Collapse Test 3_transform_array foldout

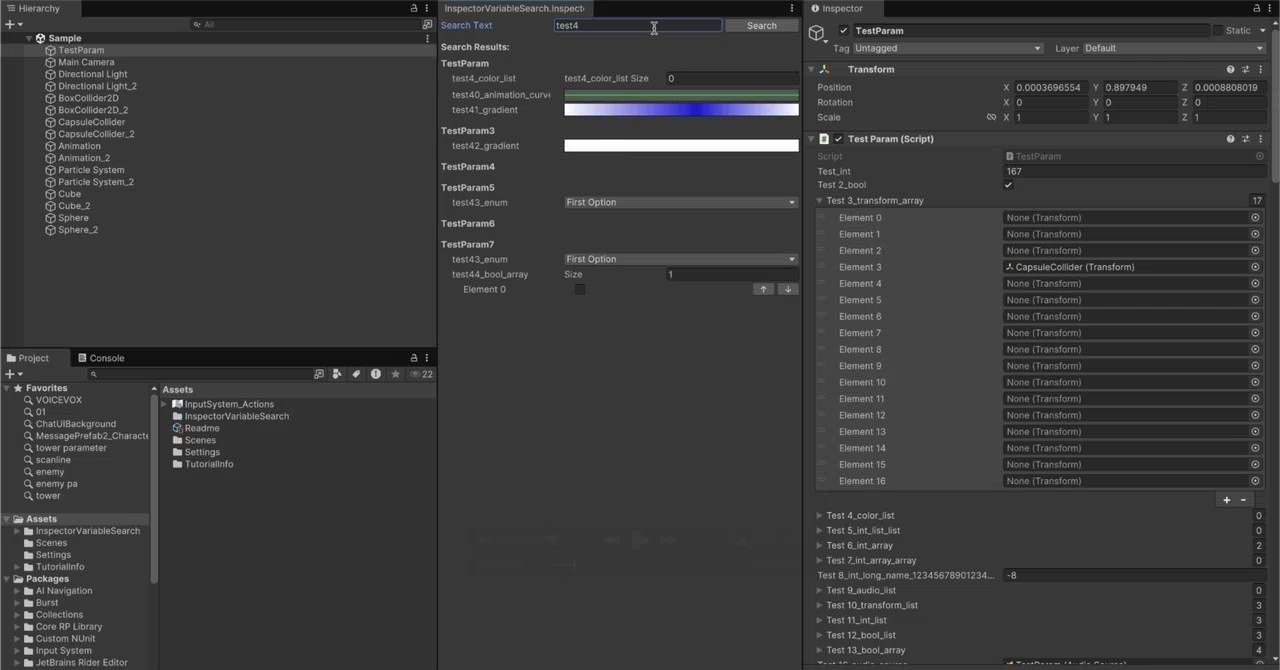coord(820,201)
